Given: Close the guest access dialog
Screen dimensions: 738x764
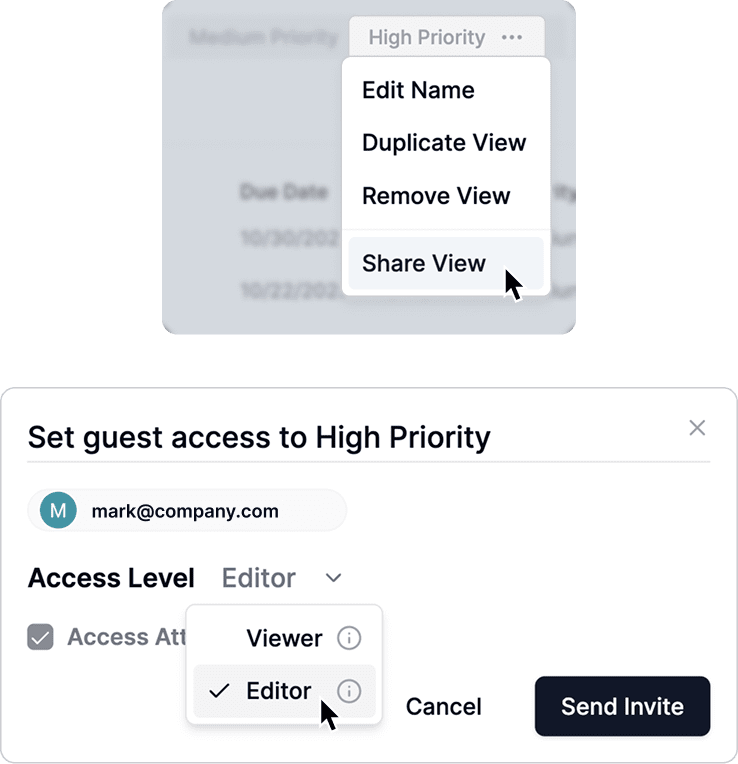Looking at the screenshot, I should (697, 428).
